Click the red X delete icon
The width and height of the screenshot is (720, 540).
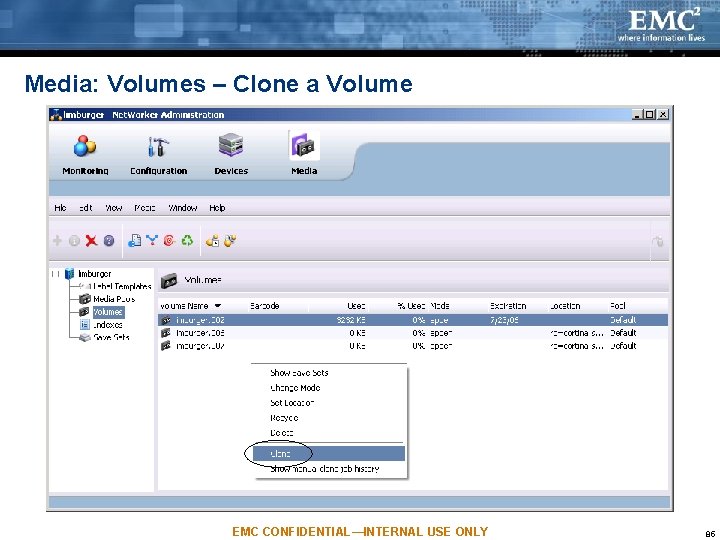click(x=91, y=240)
